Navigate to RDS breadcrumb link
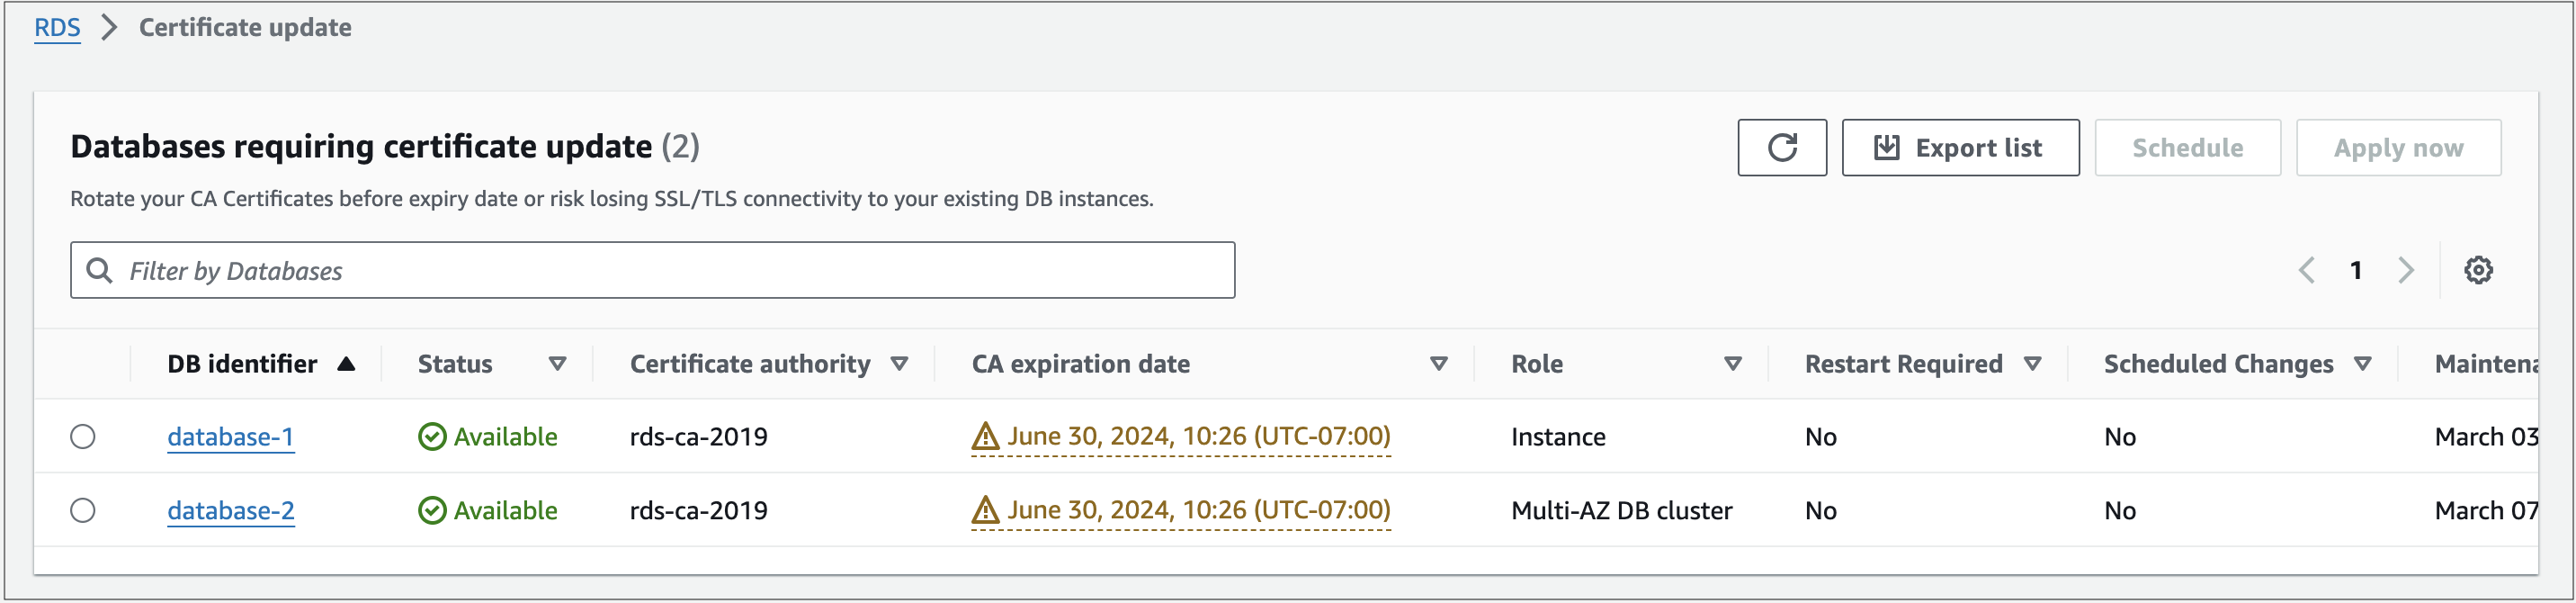The height and width of the screenshot is (603, 2576). tap(57, 28)
